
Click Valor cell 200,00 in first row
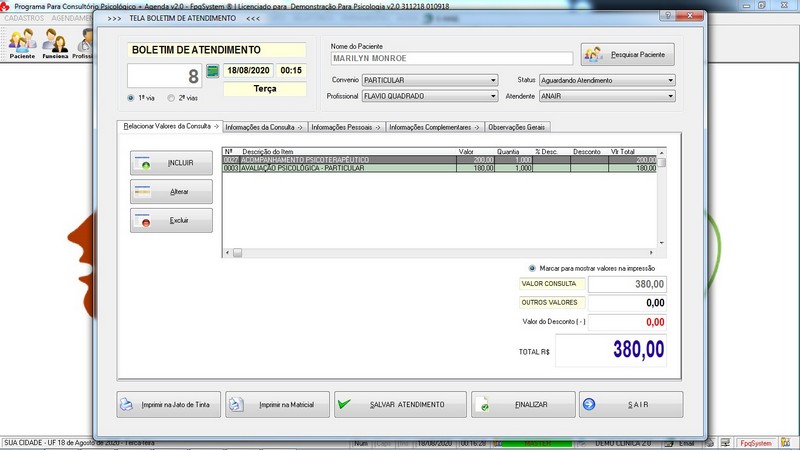[x=475, y=160]
